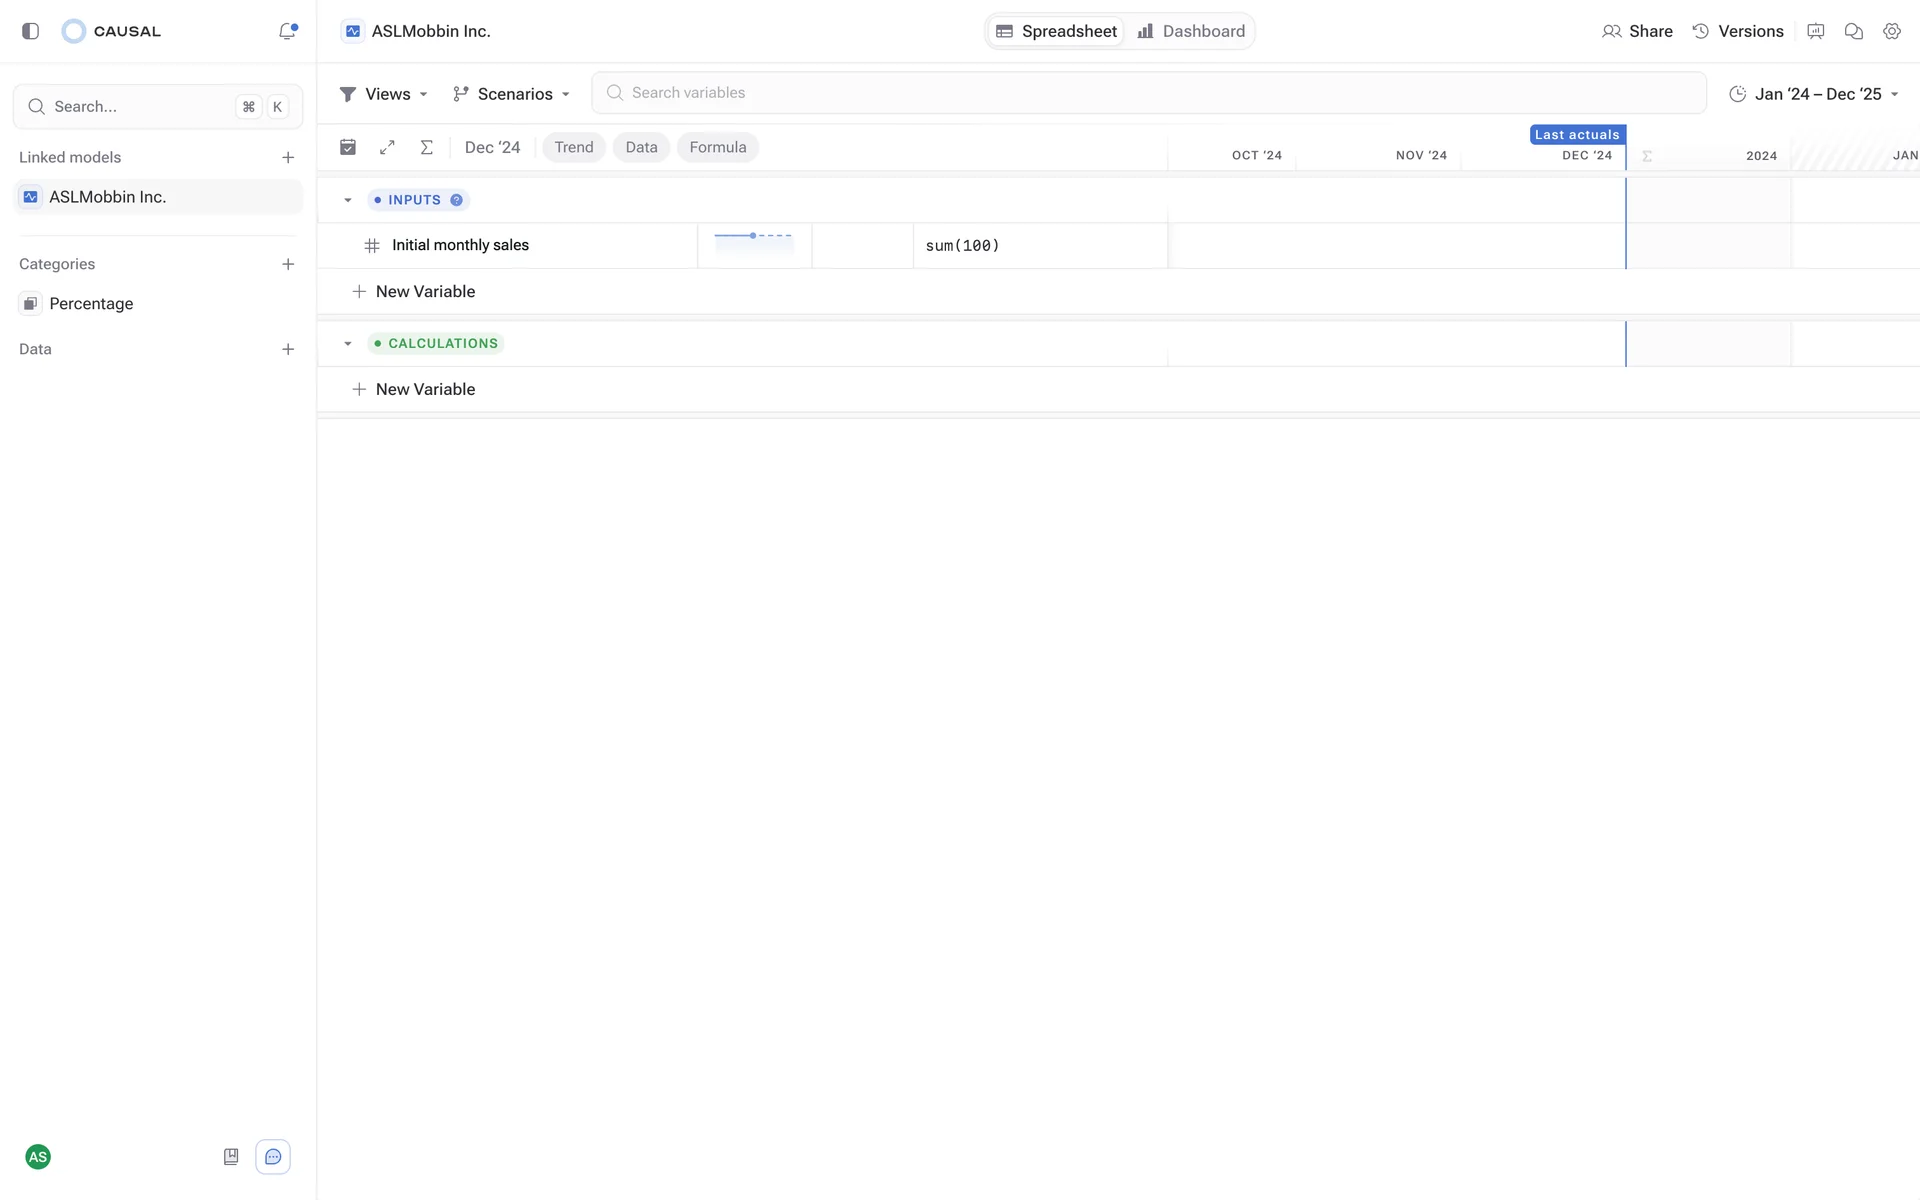Toggle the left sidebar panel icon
The height and width of the screenshot is (1200, 1920).
point(30,31)
